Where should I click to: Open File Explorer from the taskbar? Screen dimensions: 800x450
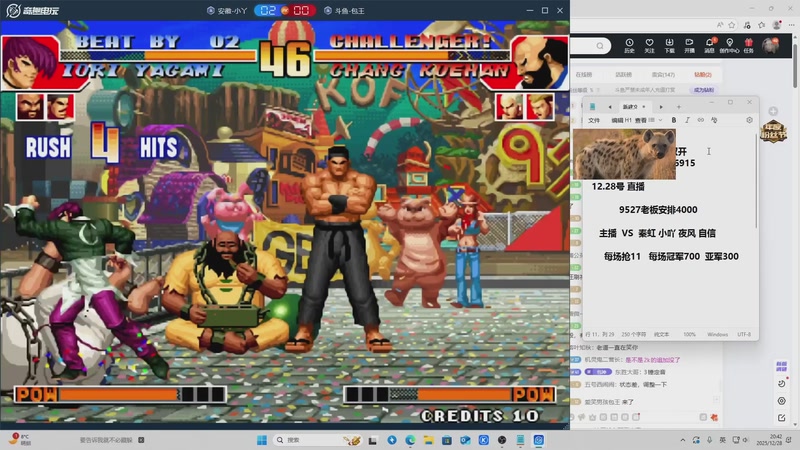[x=428, y=440]
